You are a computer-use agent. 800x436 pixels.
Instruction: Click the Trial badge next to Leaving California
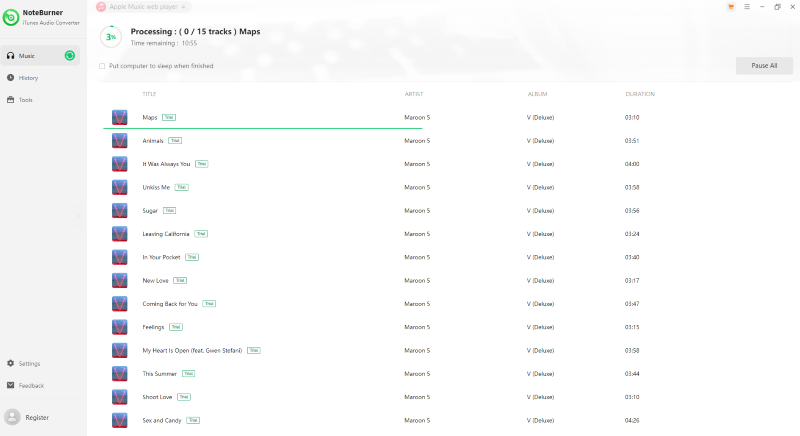(x=201, y=234)
